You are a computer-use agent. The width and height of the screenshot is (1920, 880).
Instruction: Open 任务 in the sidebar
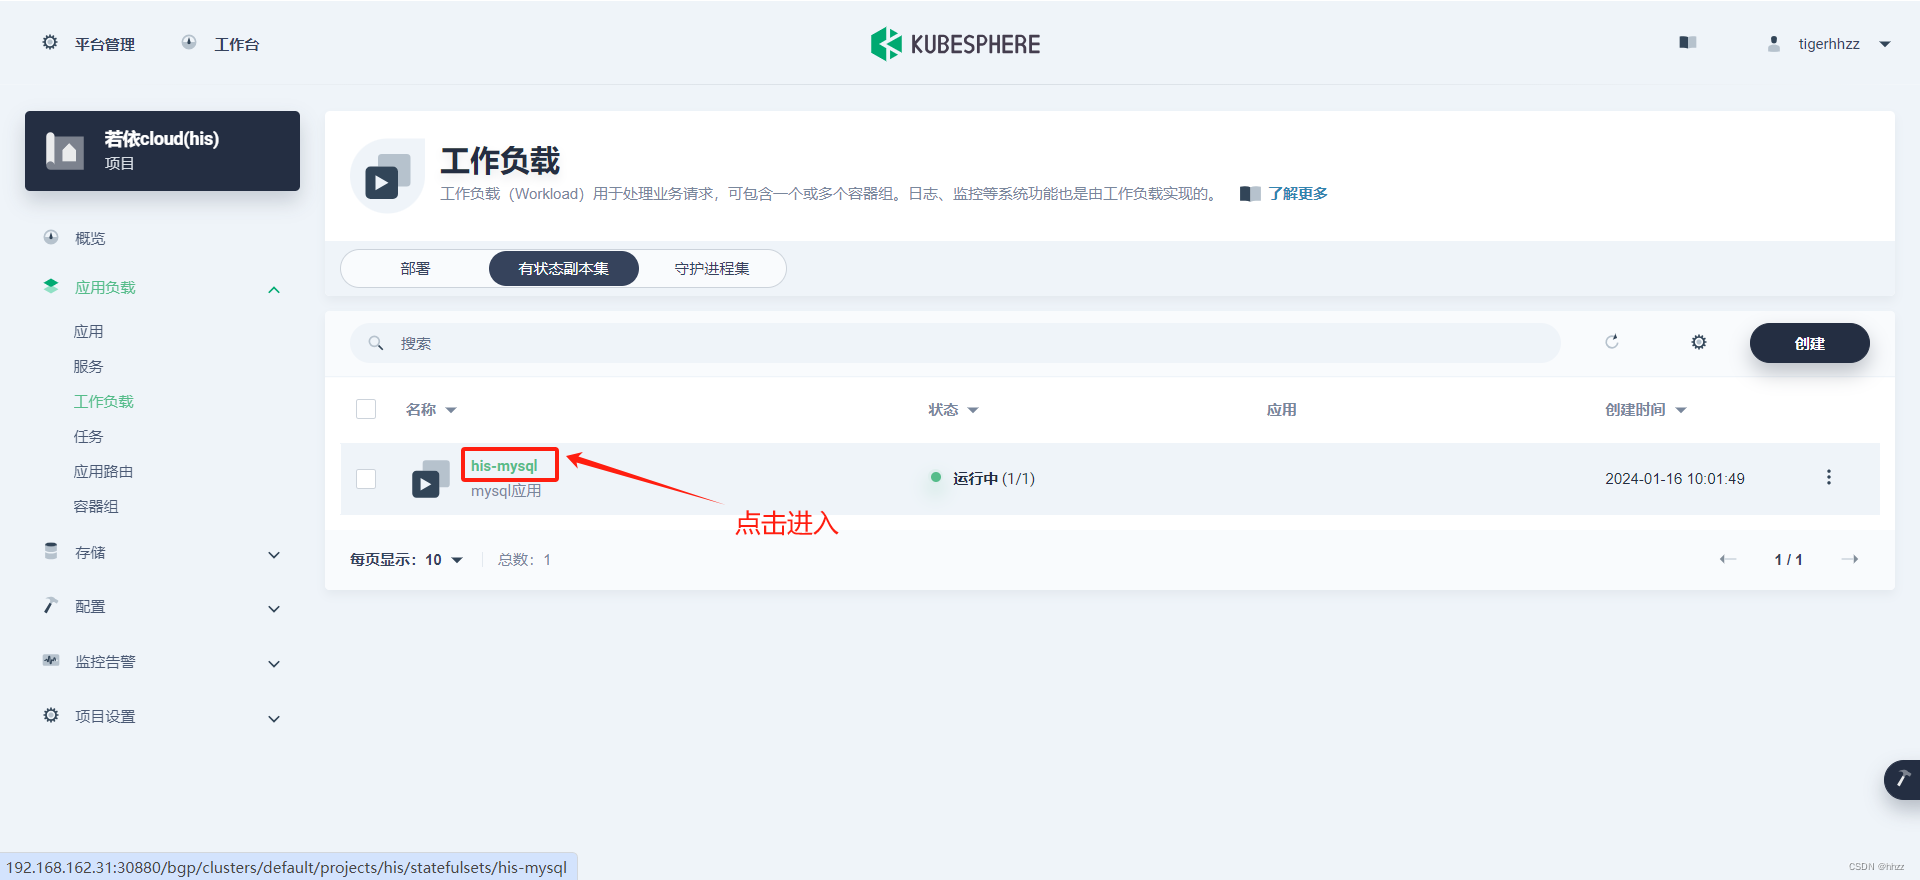[x=88, y=436]
